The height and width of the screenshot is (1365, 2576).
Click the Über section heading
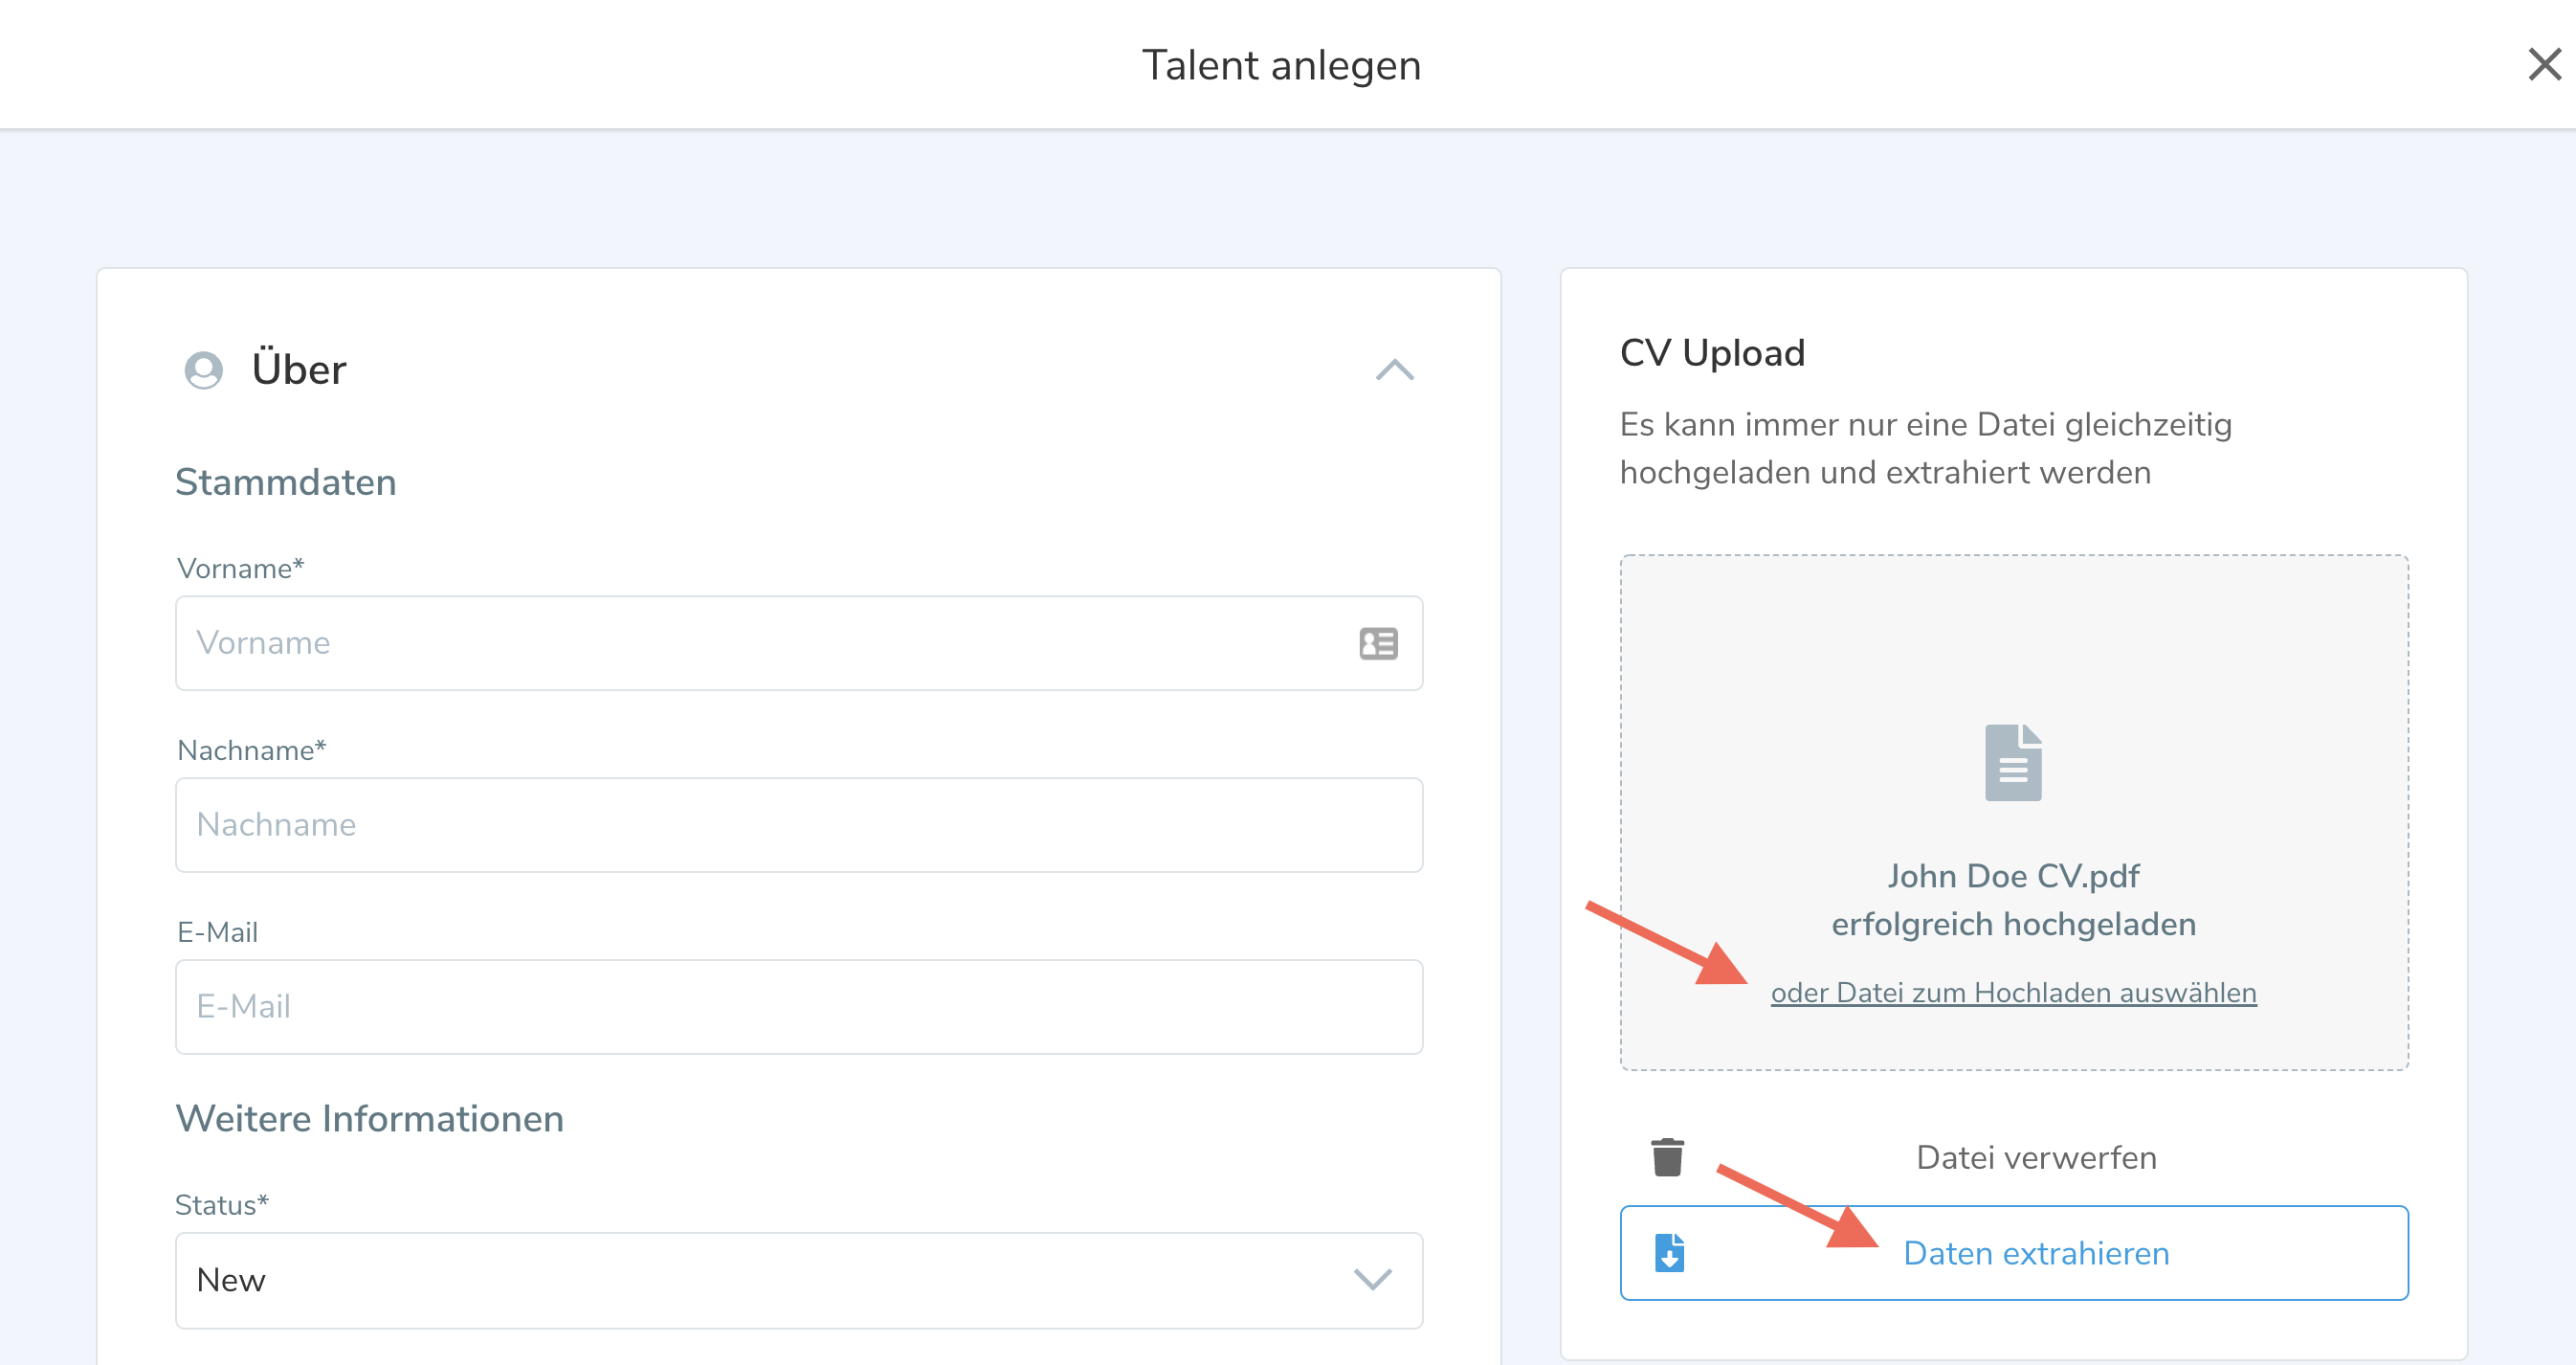[298, 370]
